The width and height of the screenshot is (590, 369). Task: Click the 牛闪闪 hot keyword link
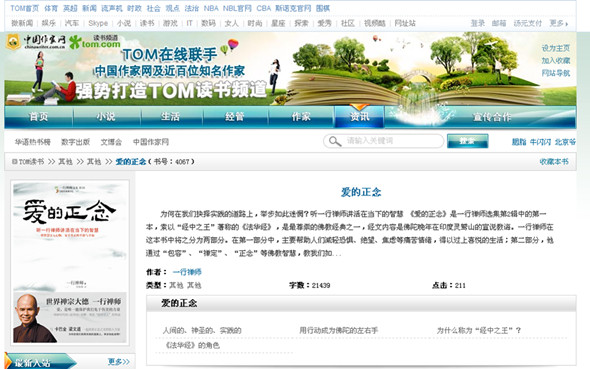coord(540,142)
